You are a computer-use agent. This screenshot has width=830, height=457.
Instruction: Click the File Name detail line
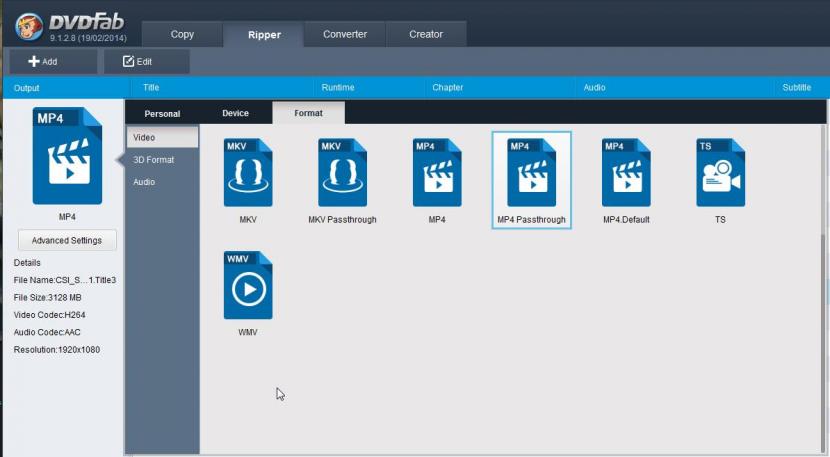coord(65,280)
